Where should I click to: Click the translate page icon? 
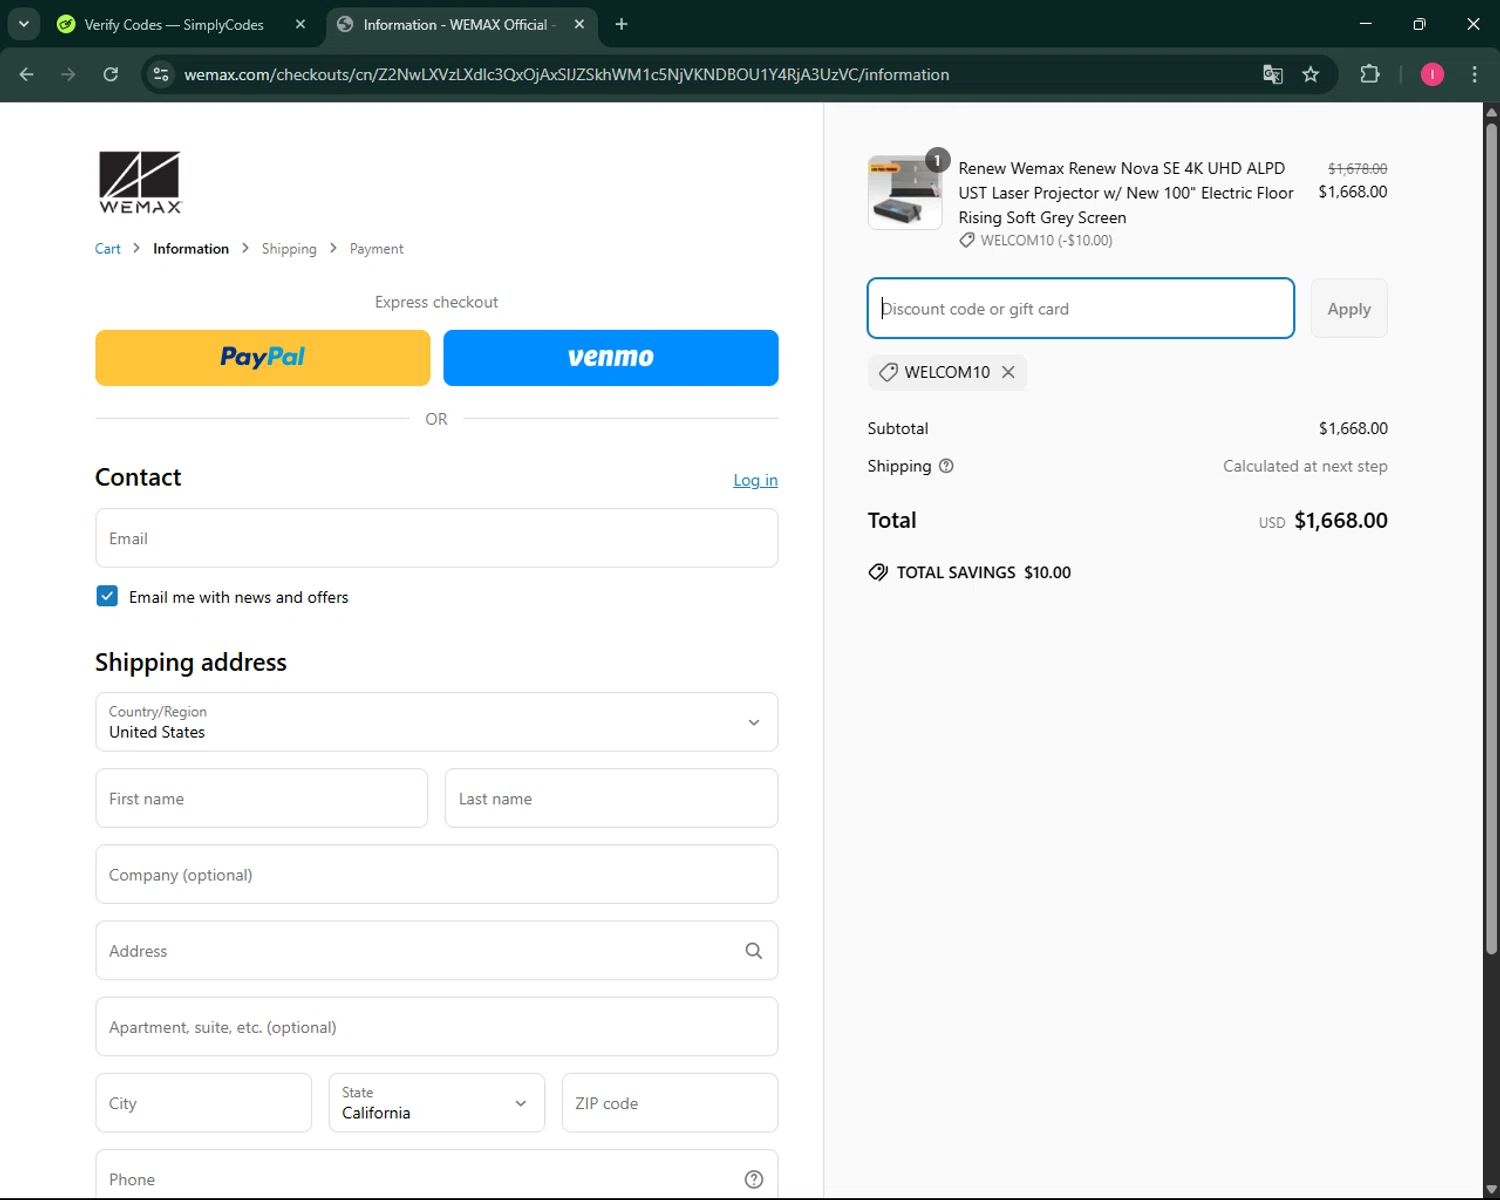point(1273,74)
